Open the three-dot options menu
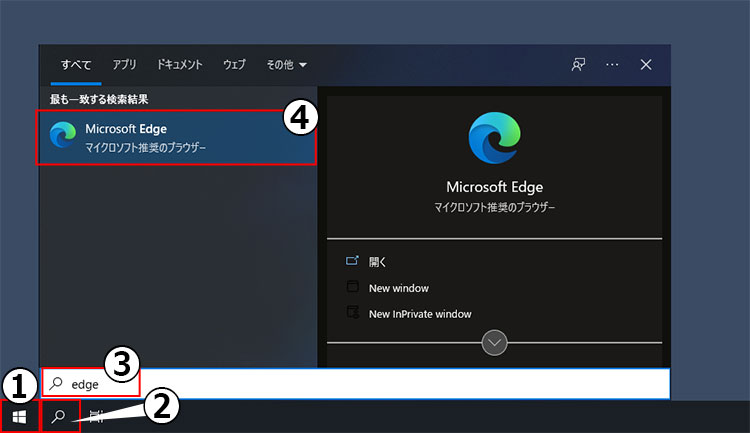750x433 pixels. (612, 65)
